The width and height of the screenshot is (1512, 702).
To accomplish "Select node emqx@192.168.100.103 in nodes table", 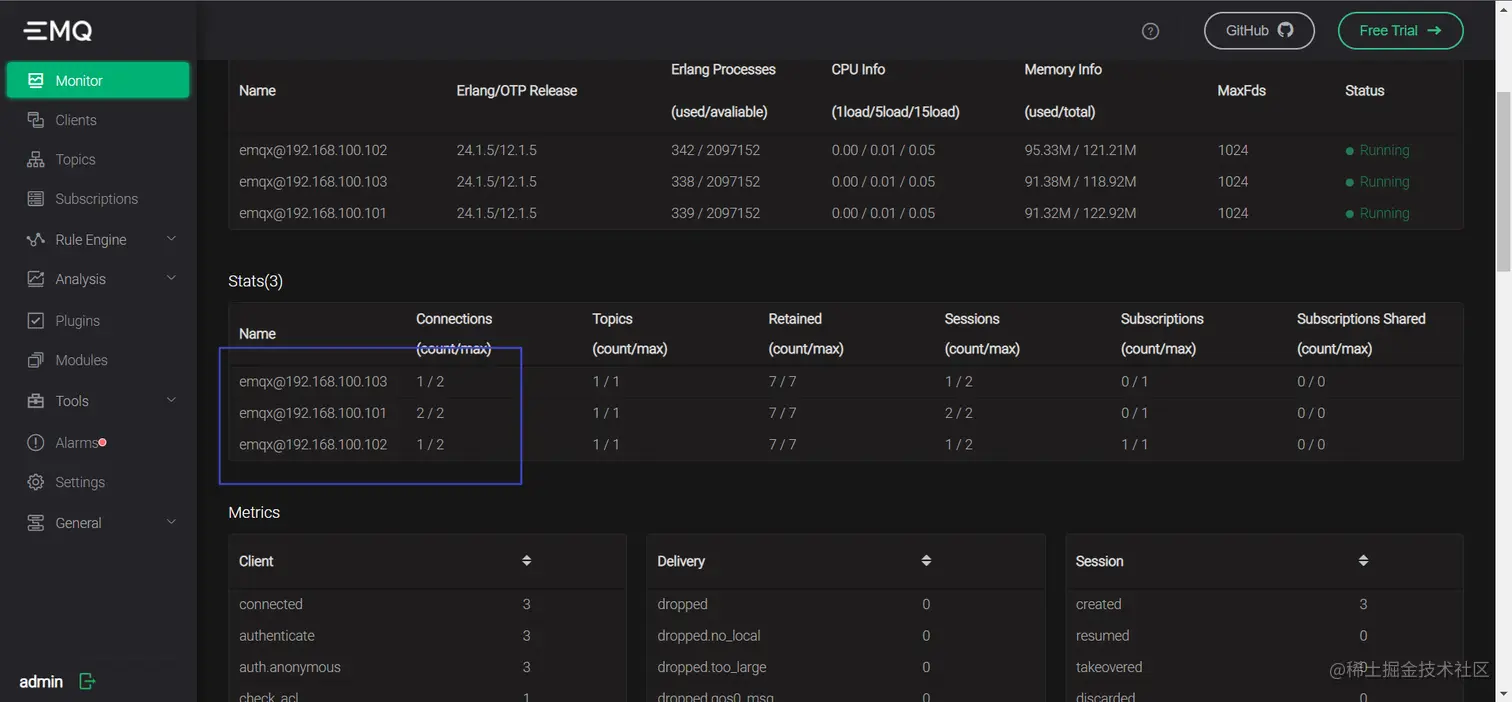I will 313,182.
